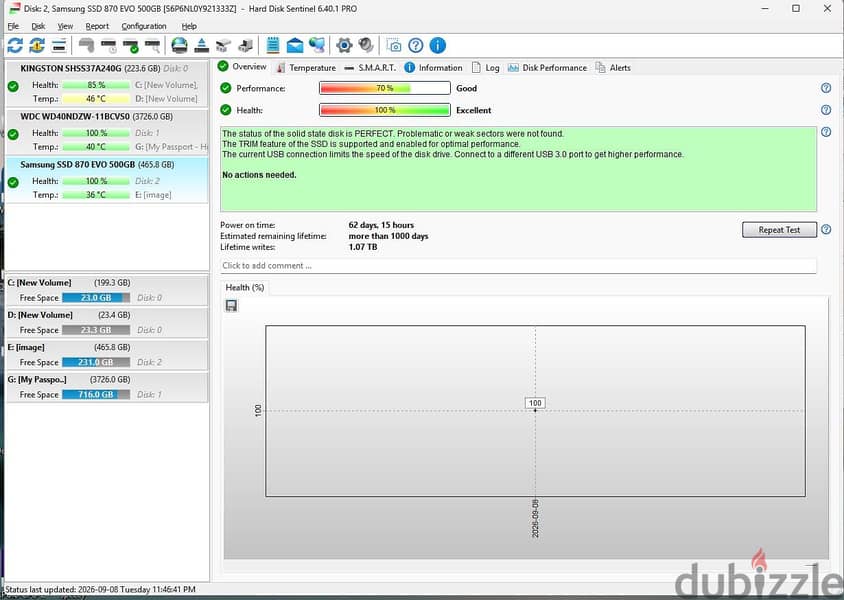Click the blue Refresh disk status icon
This screenshot has width=844, height=600.
click(15, 46)
